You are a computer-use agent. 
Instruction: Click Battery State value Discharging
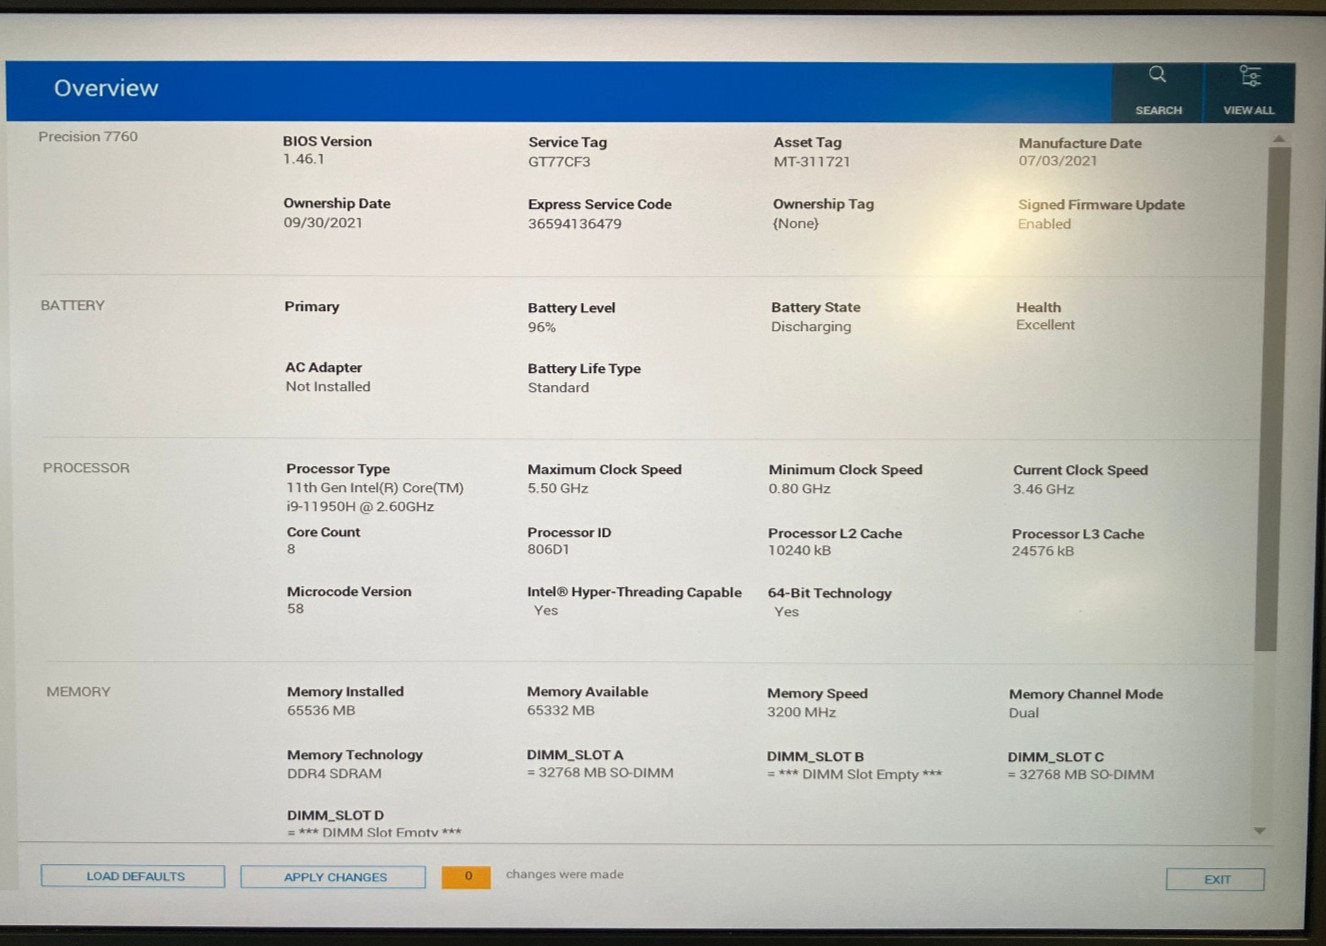coord(811,326)
